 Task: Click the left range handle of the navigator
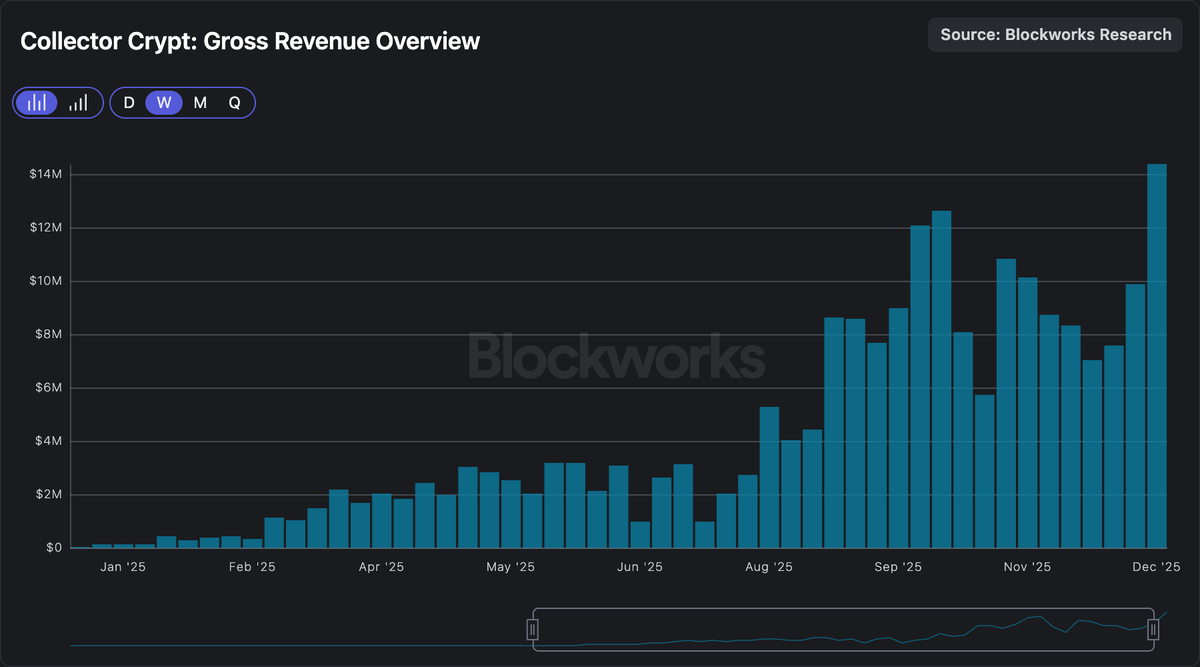pos(533,629)
